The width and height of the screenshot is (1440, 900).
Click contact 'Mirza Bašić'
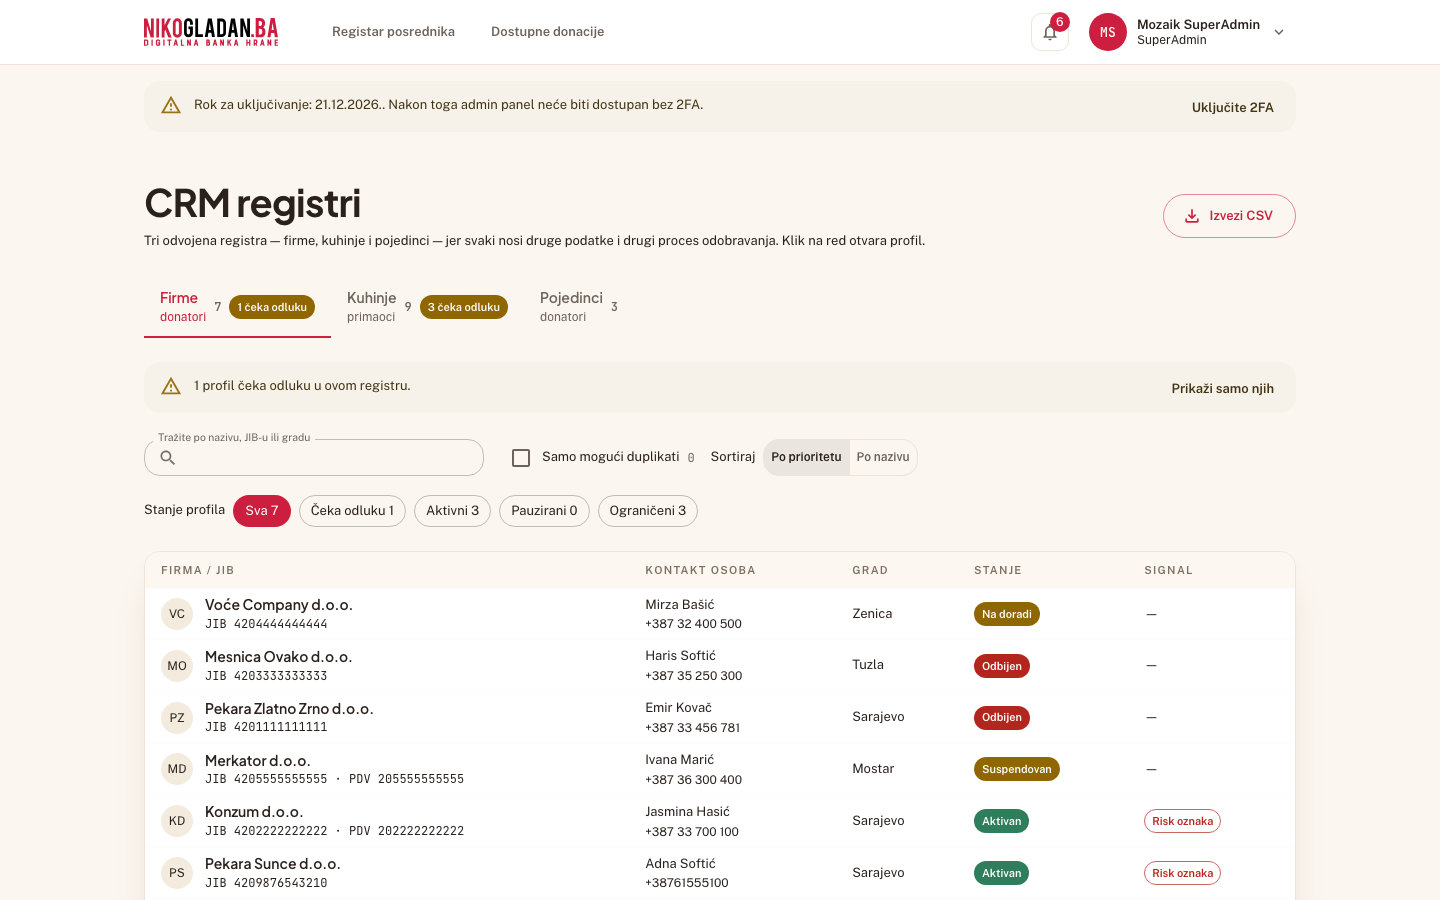pyautogui.click(x=680, y=605)
